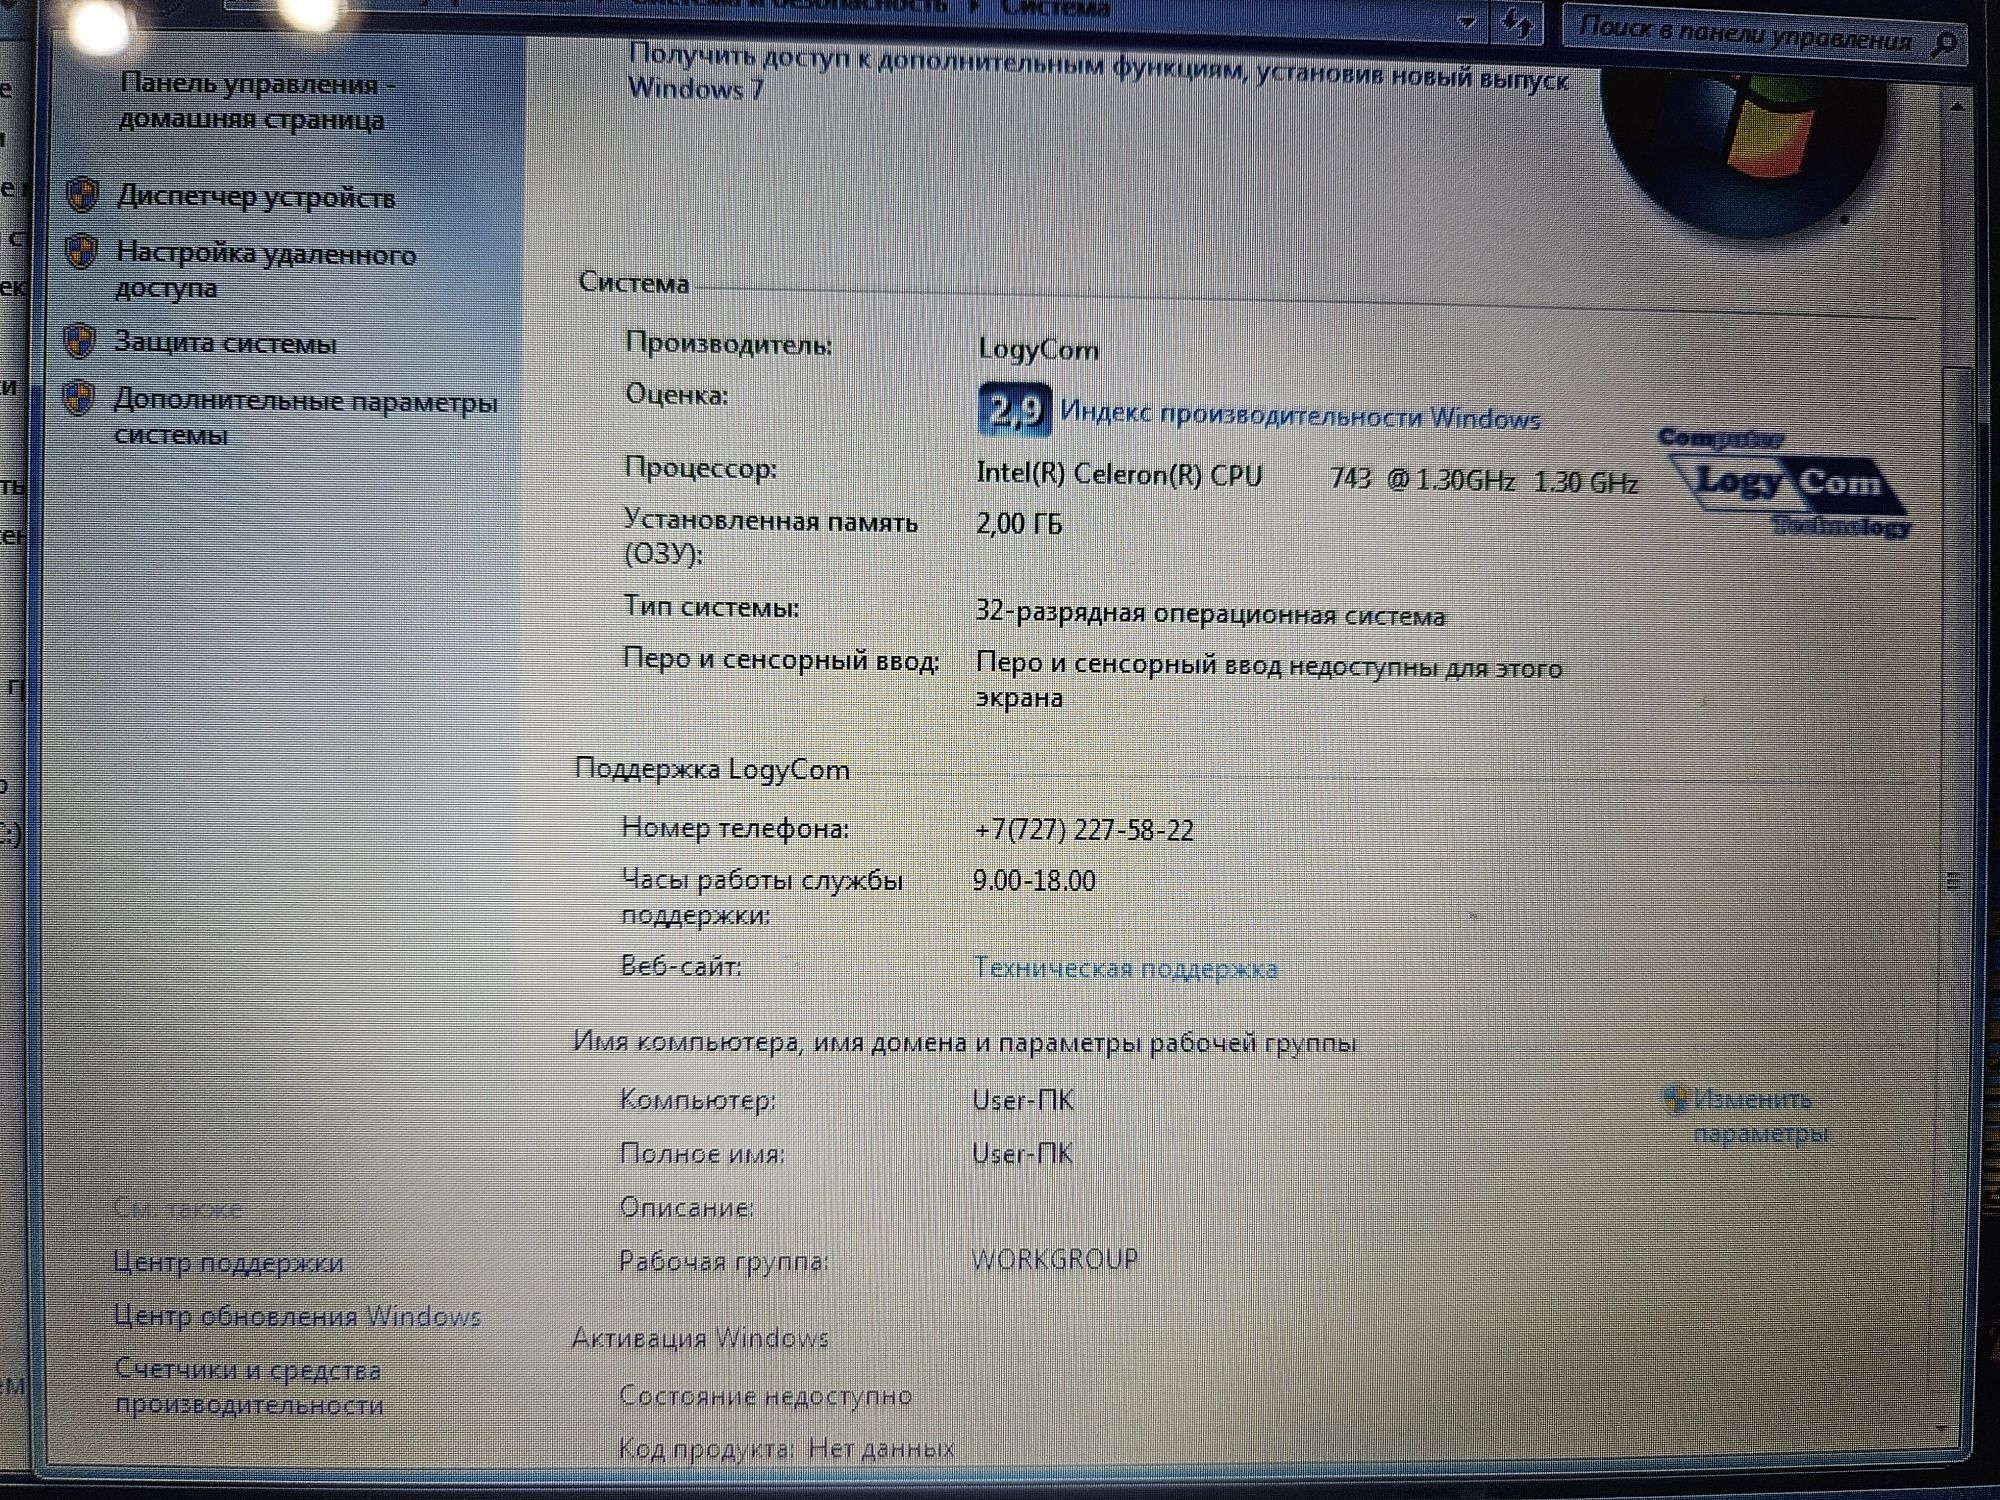Click shield icon next to Настройка удаленного доступа
2000x1500 pixels.
tap(81, 251)
